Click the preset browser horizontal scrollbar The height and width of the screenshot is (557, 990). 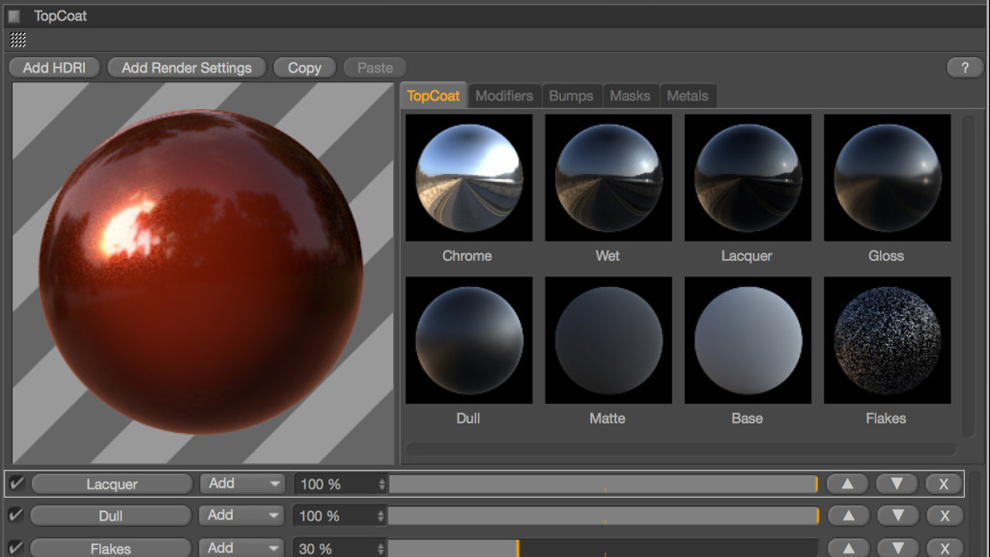[x=681, y=450]
